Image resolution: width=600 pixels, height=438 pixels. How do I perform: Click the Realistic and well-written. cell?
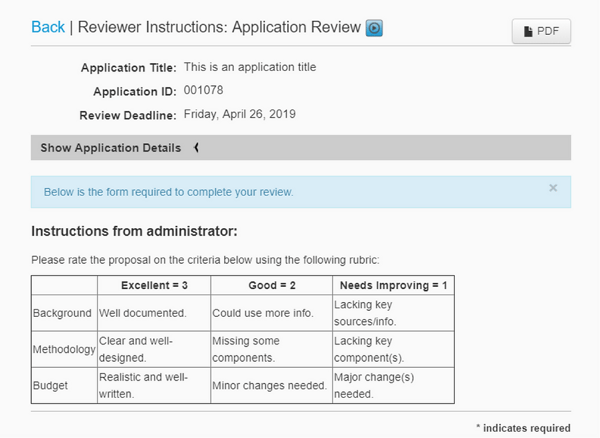[x=154, y=385]
